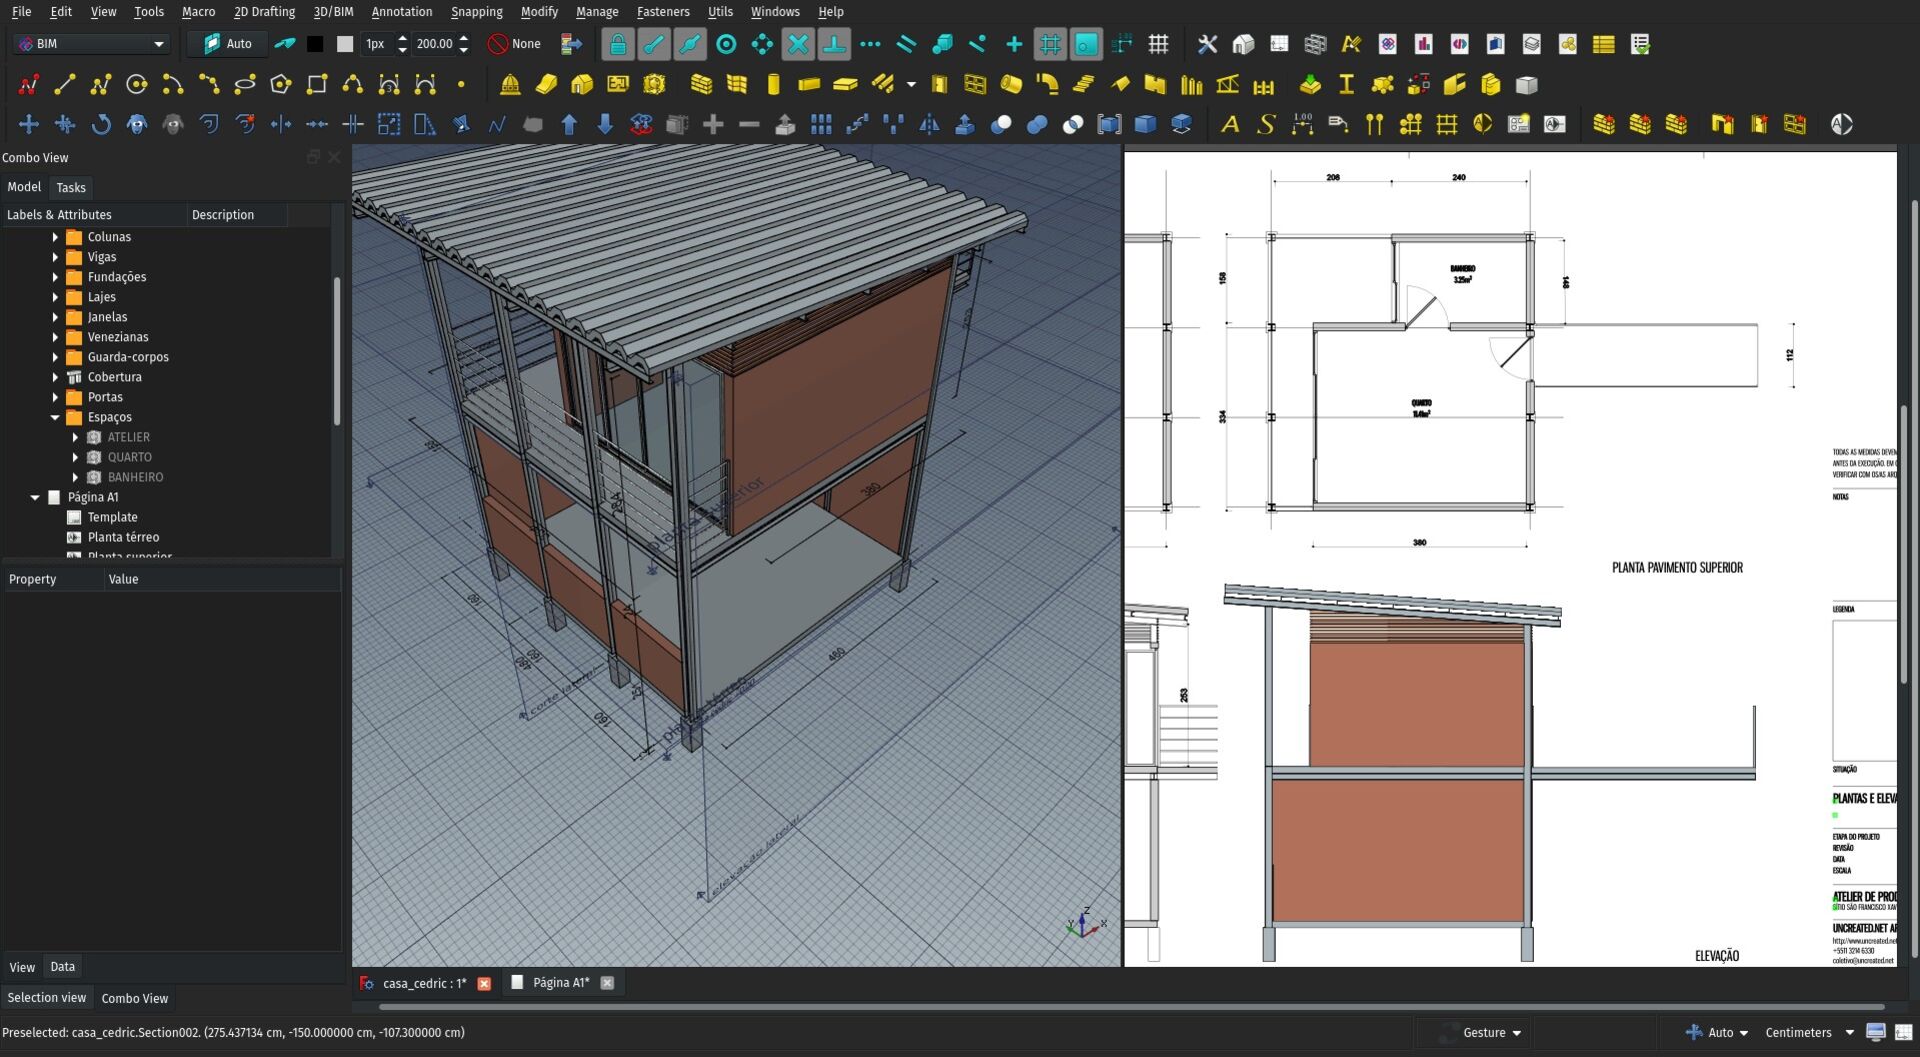Screen dimensions: 1920x1057
Task: Open the Annotation menu
Action: coord(402,12)
